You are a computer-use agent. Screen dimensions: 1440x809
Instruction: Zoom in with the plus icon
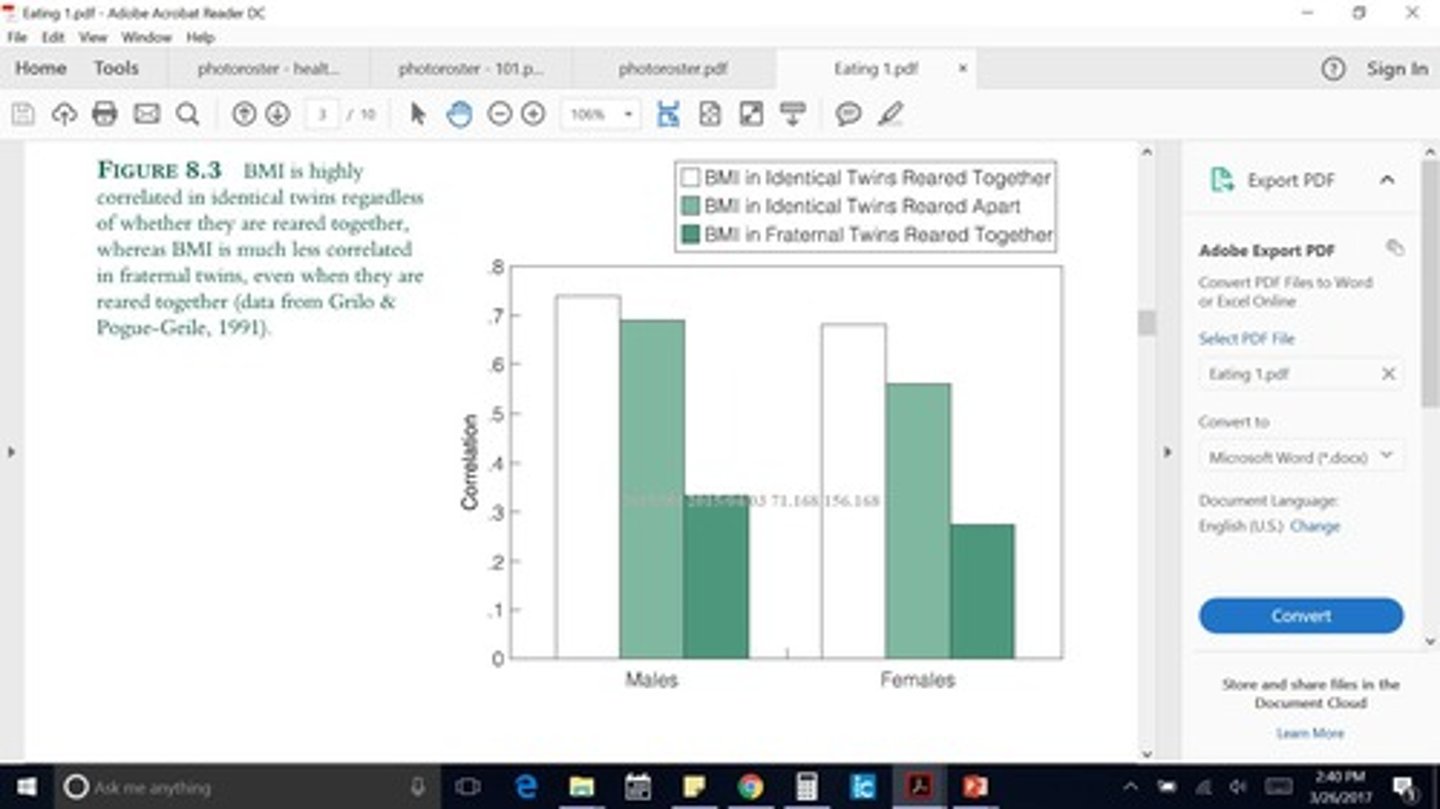[533, 114]
